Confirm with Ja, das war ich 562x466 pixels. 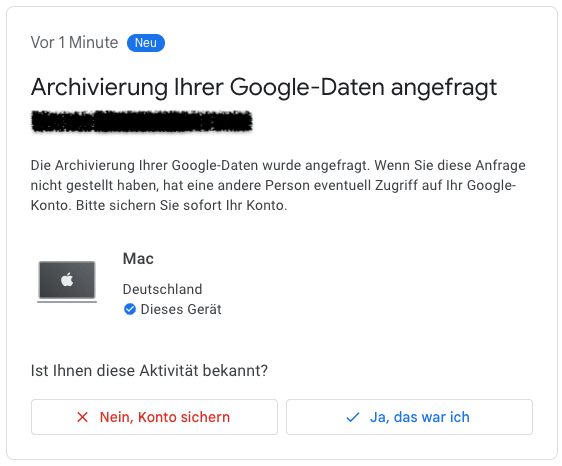tap(409, 417)
